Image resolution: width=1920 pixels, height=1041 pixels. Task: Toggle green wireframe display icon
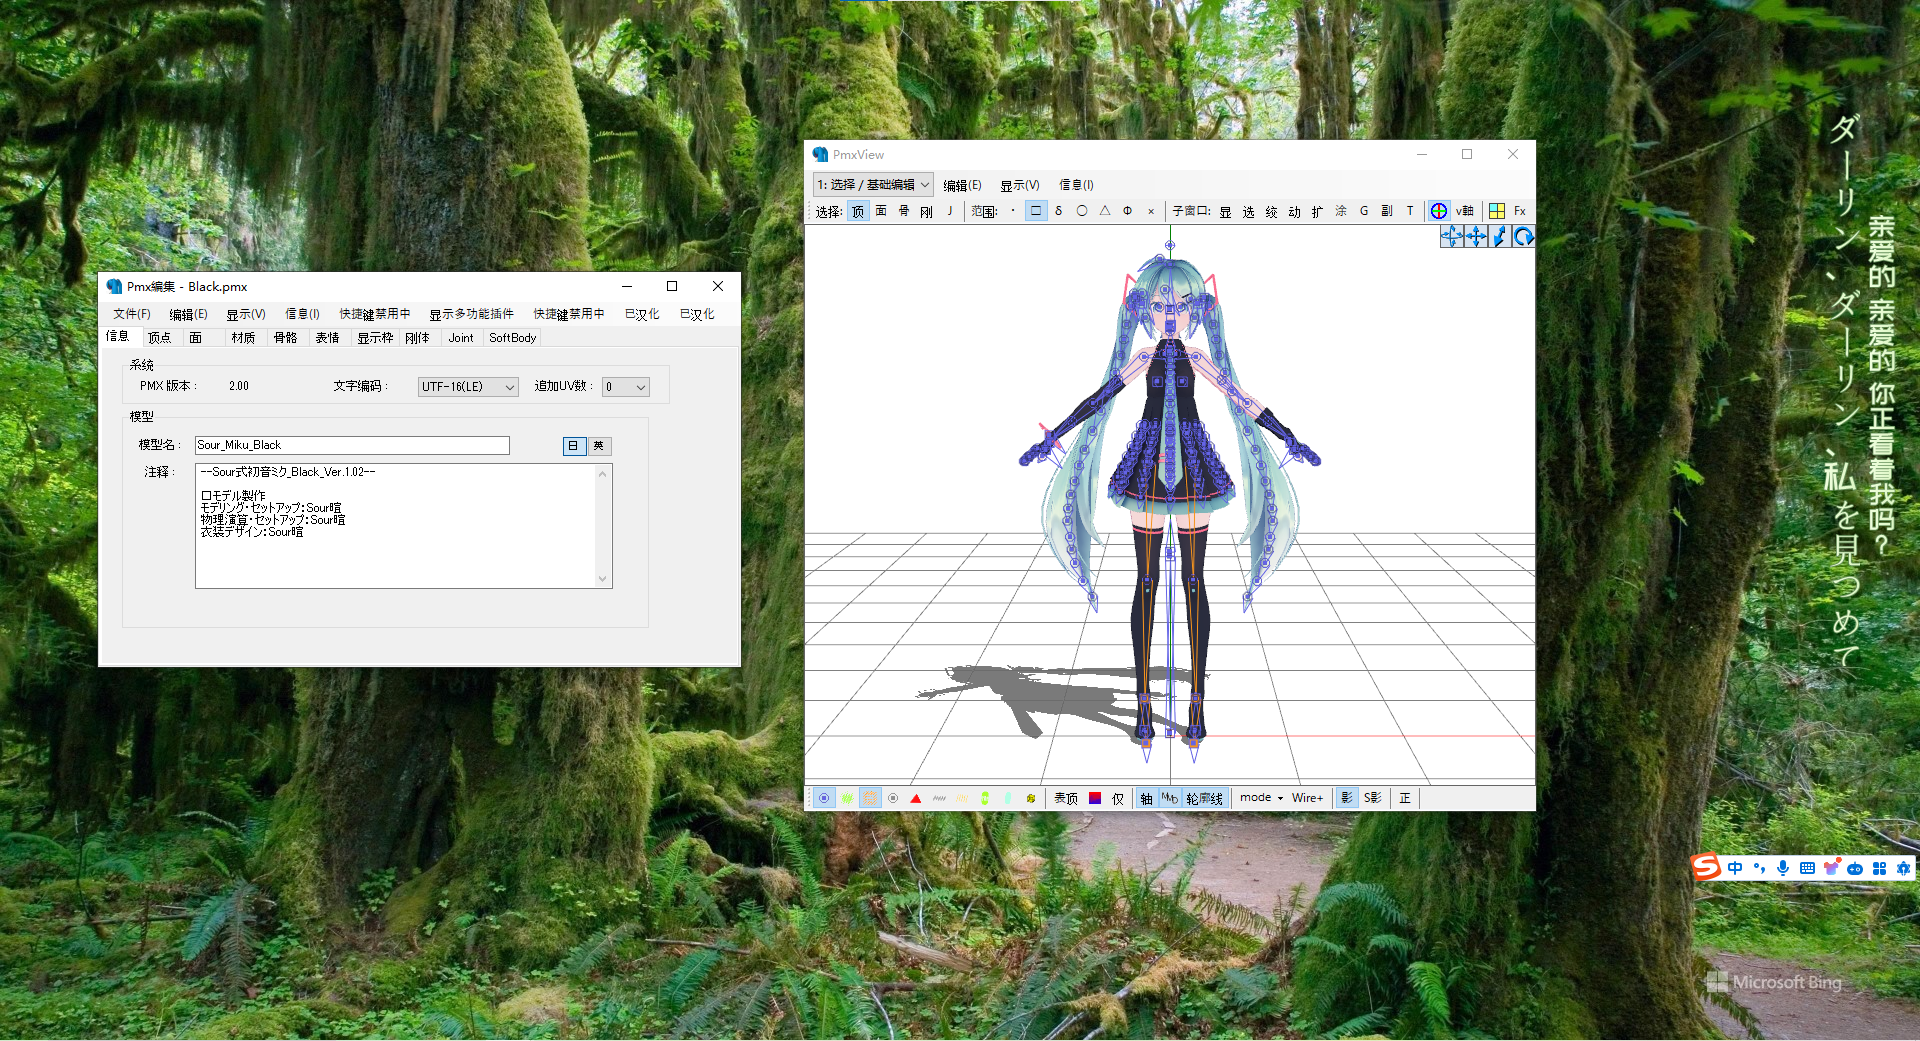point(847,798)
